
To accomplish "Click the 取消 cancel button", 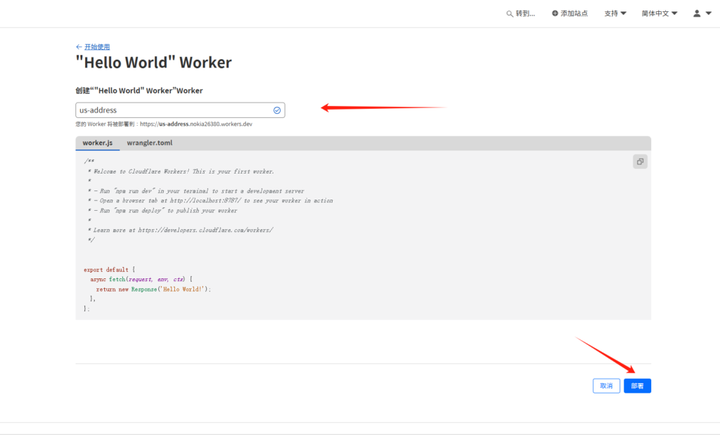I will [606, 386].
